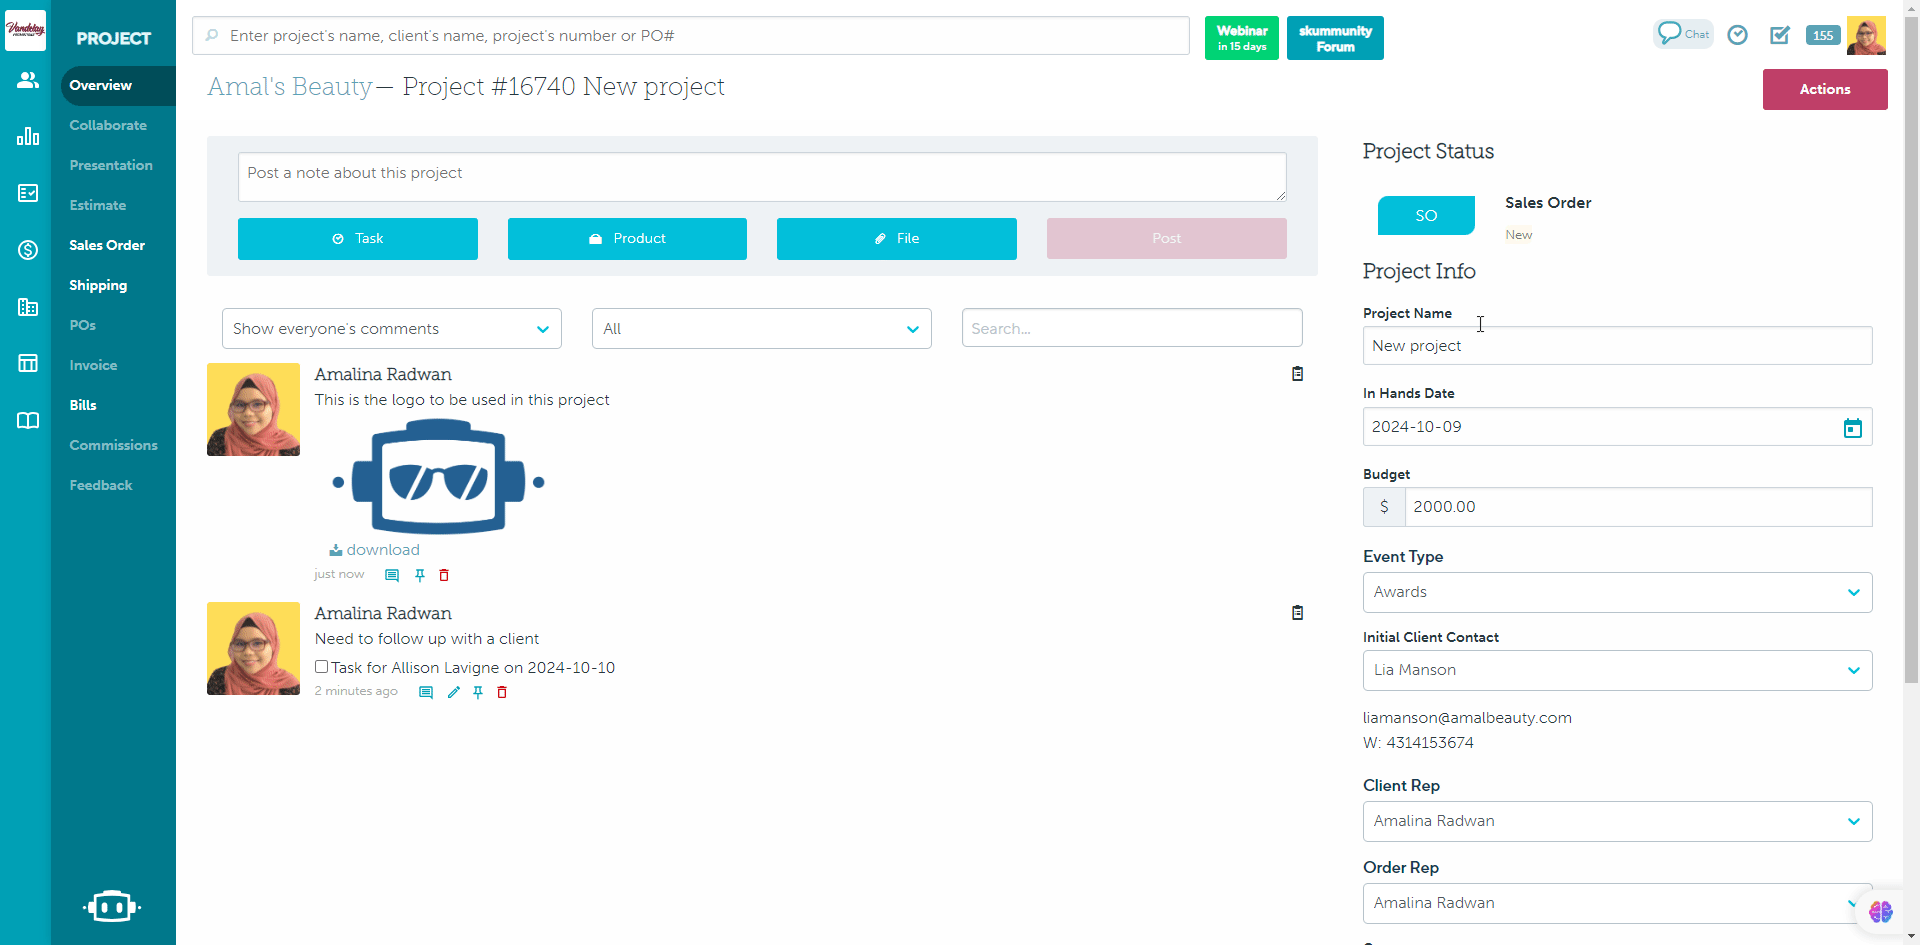
Task: Open the Chat icon in header
Action: pyautogui.click(x=1683, y=34)
